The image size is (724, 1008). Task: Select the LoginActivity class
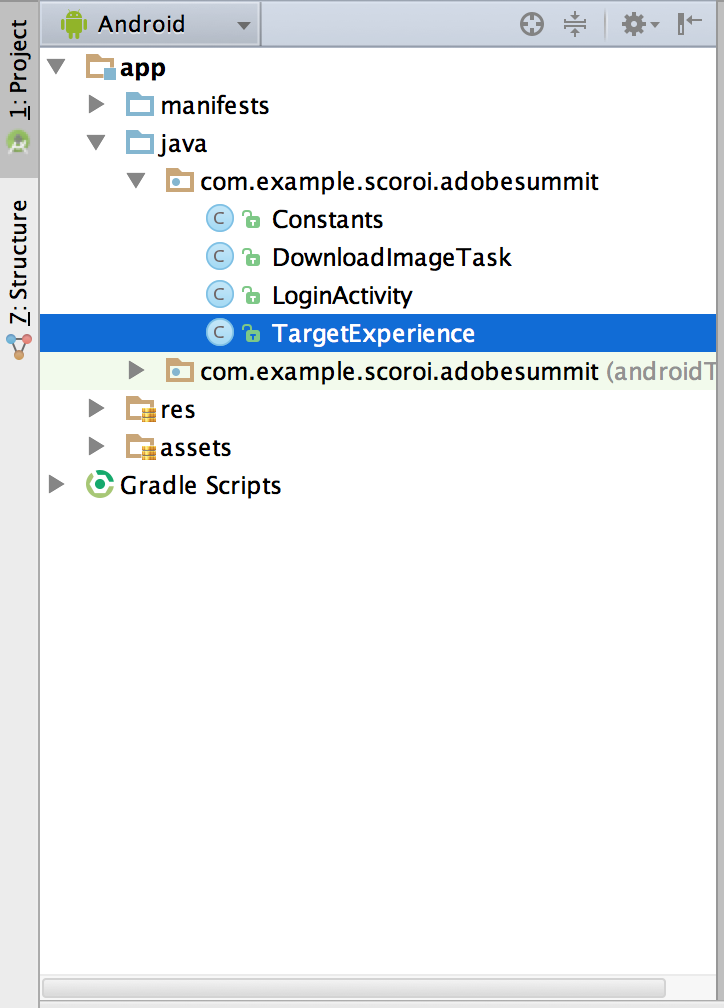pos(342,296)
